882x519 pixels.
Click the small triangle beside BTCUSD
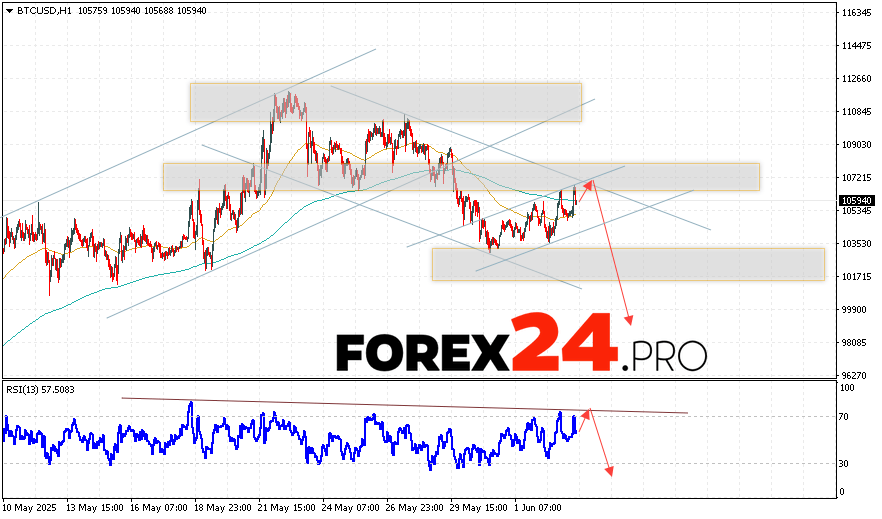coord(8,10)
